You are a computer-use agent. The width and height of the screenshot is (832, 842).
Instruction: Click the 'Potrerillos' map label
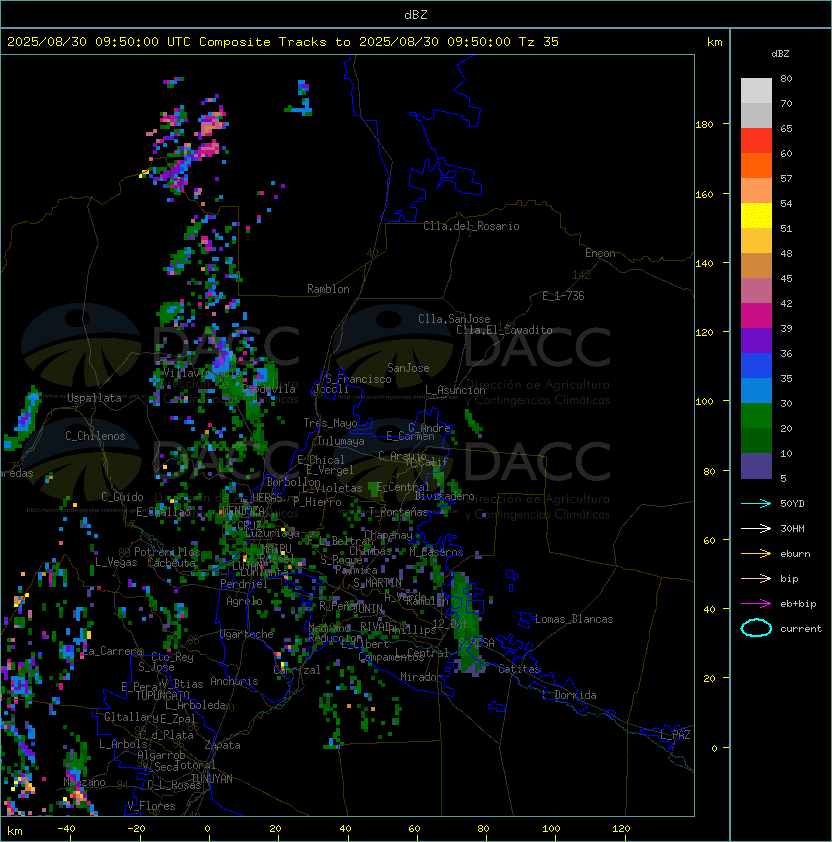167,552
